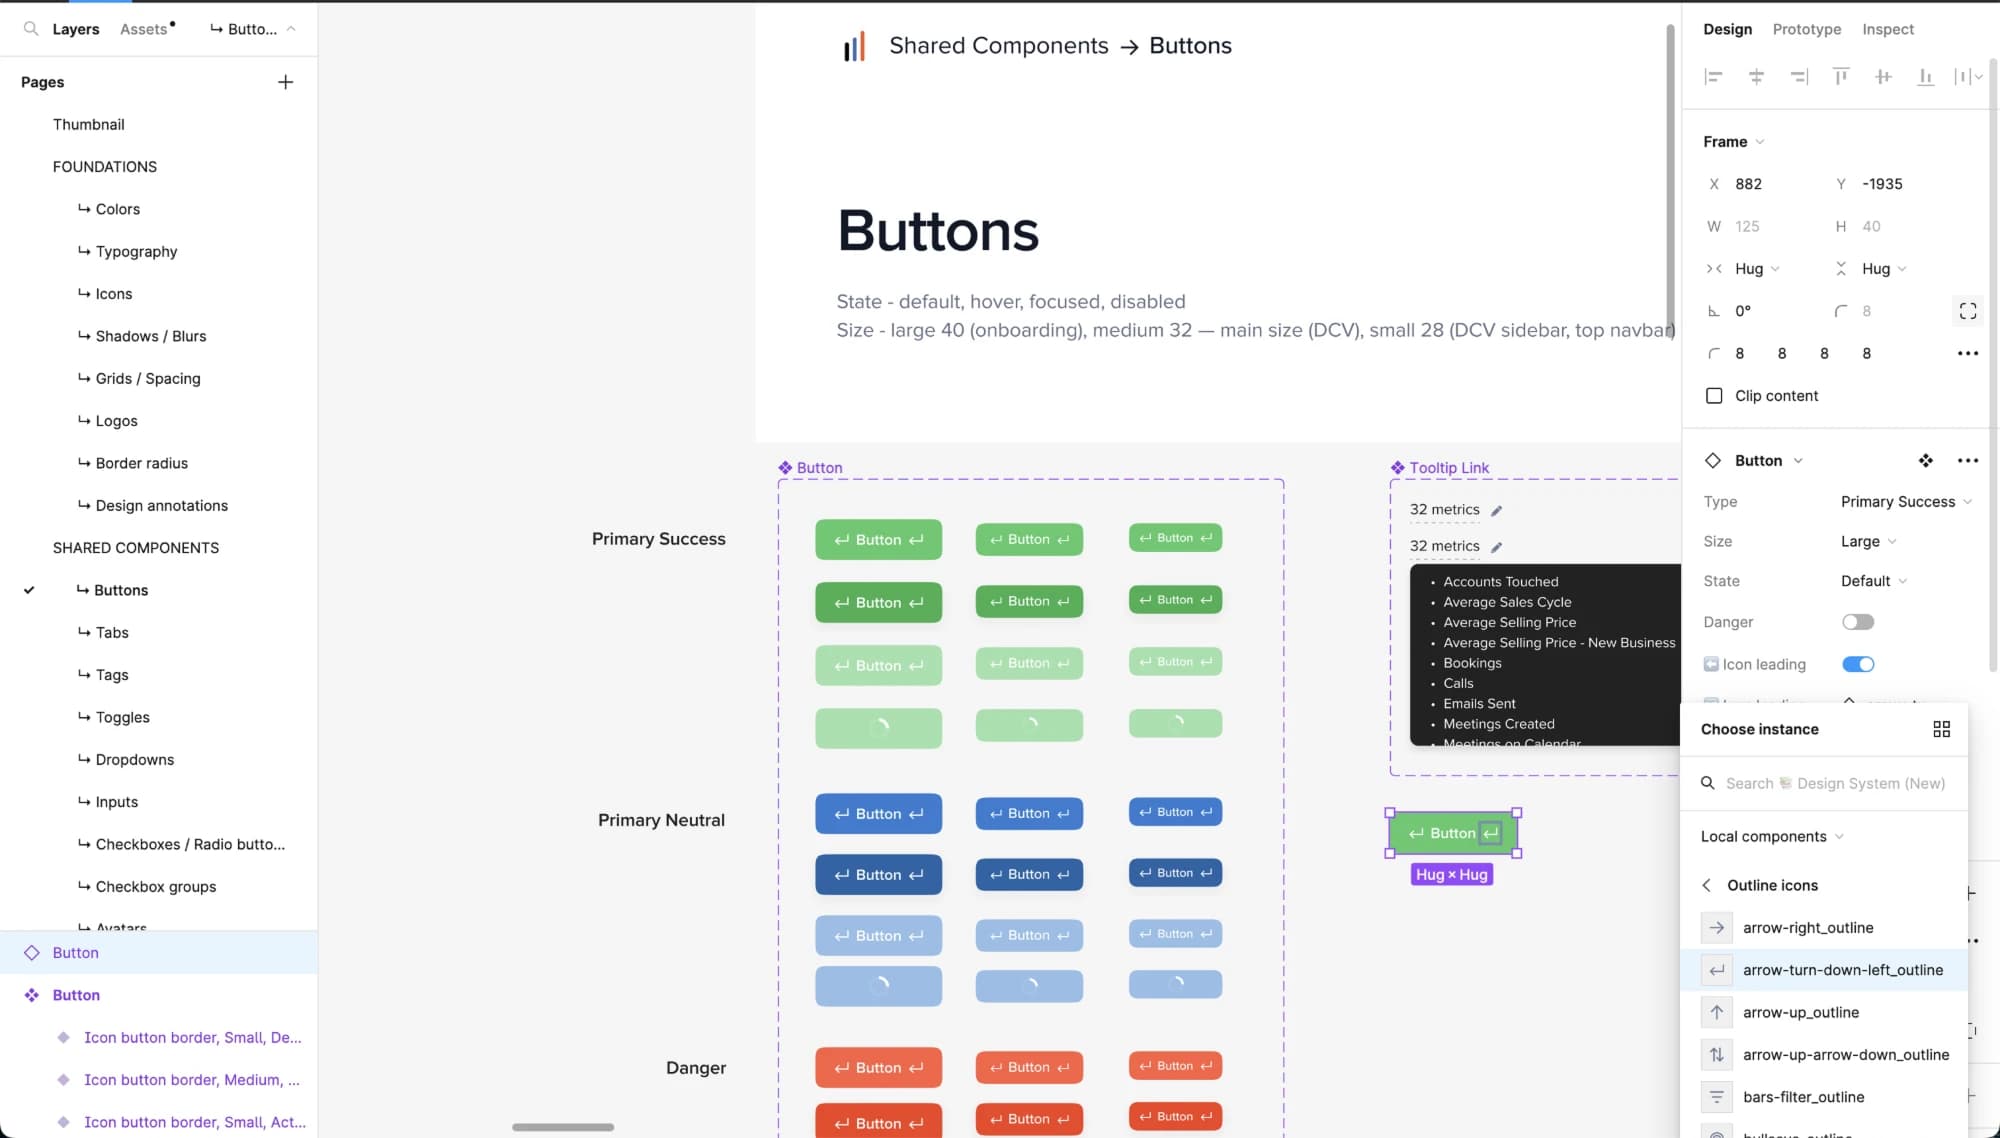Click the search icon in the Layers panel
This screenshot has width=2000, height=1138.
(x=31, y=29)
